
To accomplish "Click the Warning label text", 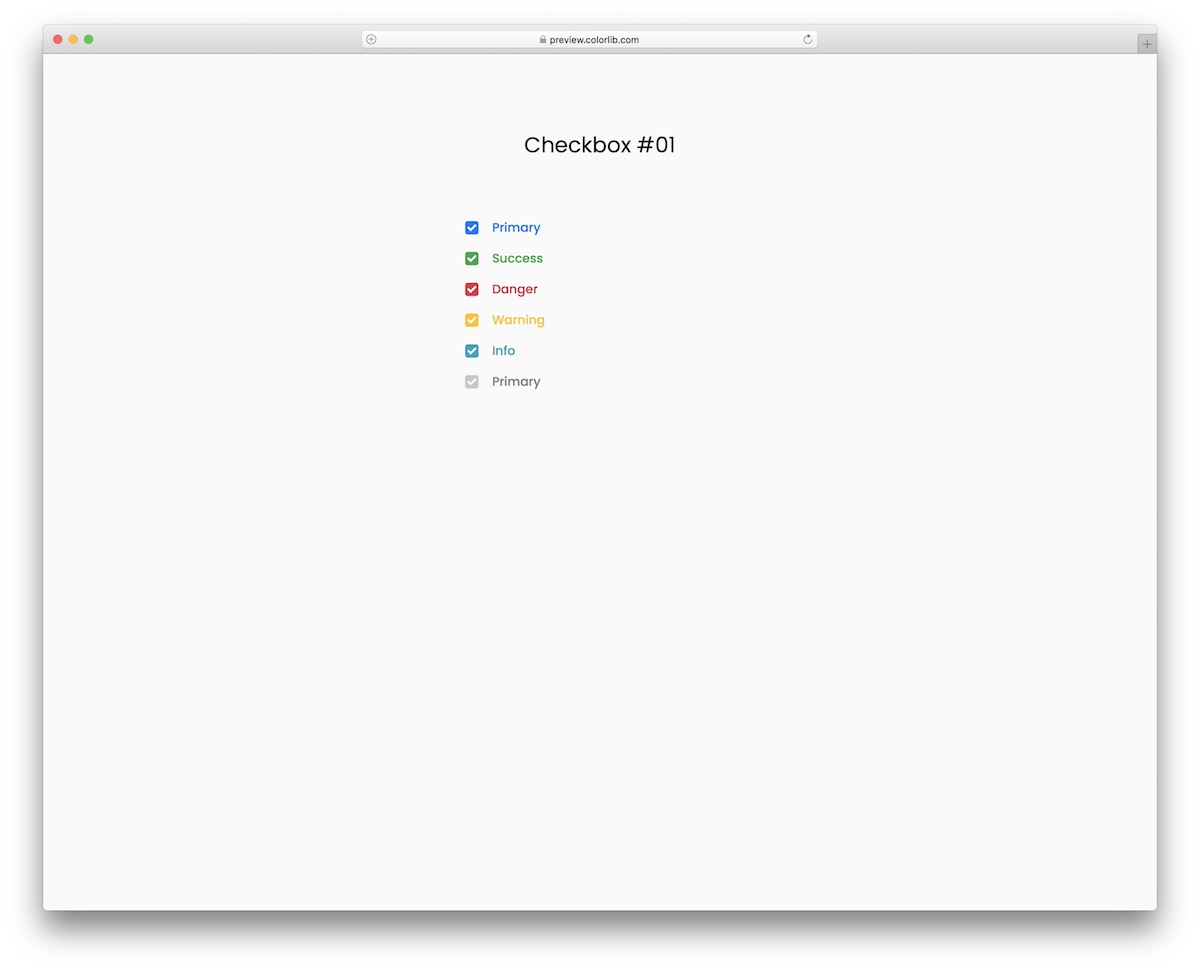I will [518, 320].
